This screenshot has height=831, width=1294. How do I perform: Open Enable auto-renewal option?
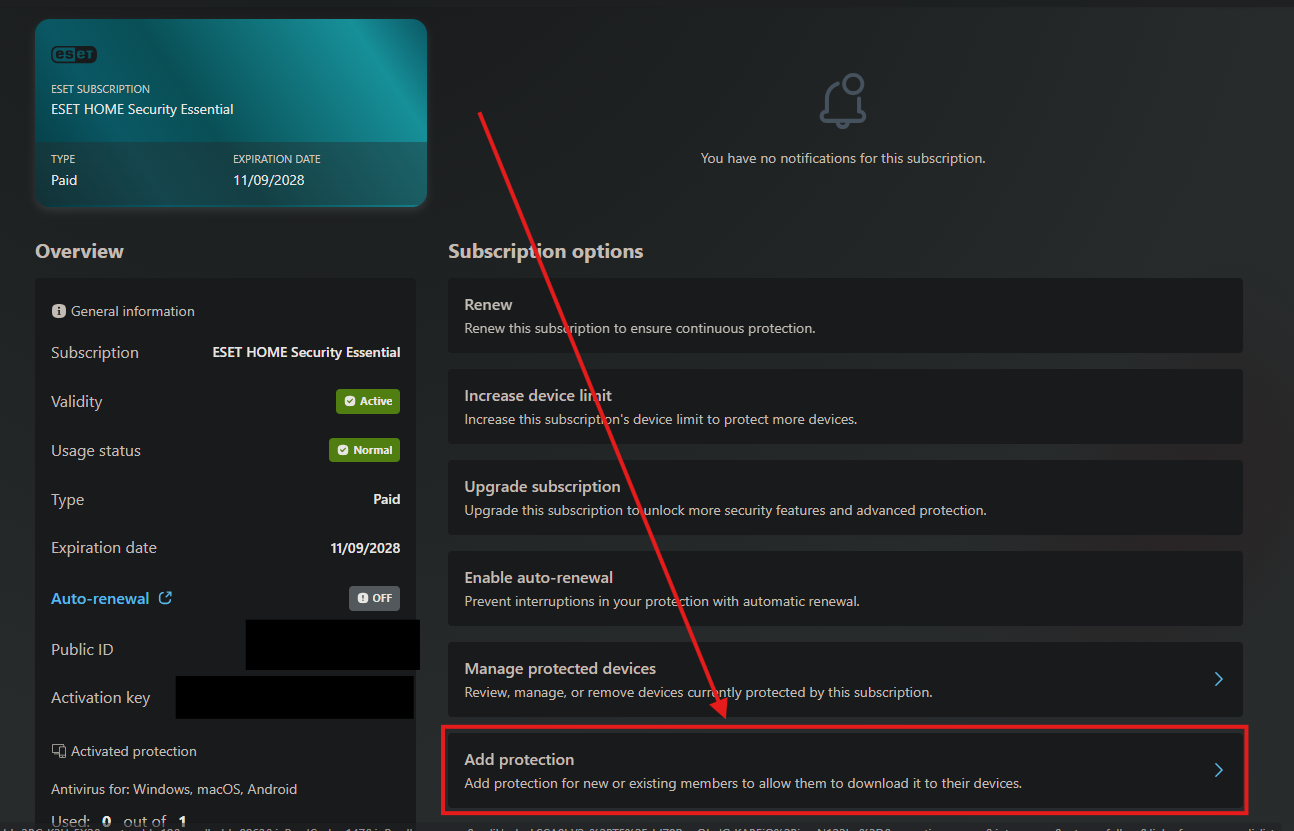(x=845, y=588)
